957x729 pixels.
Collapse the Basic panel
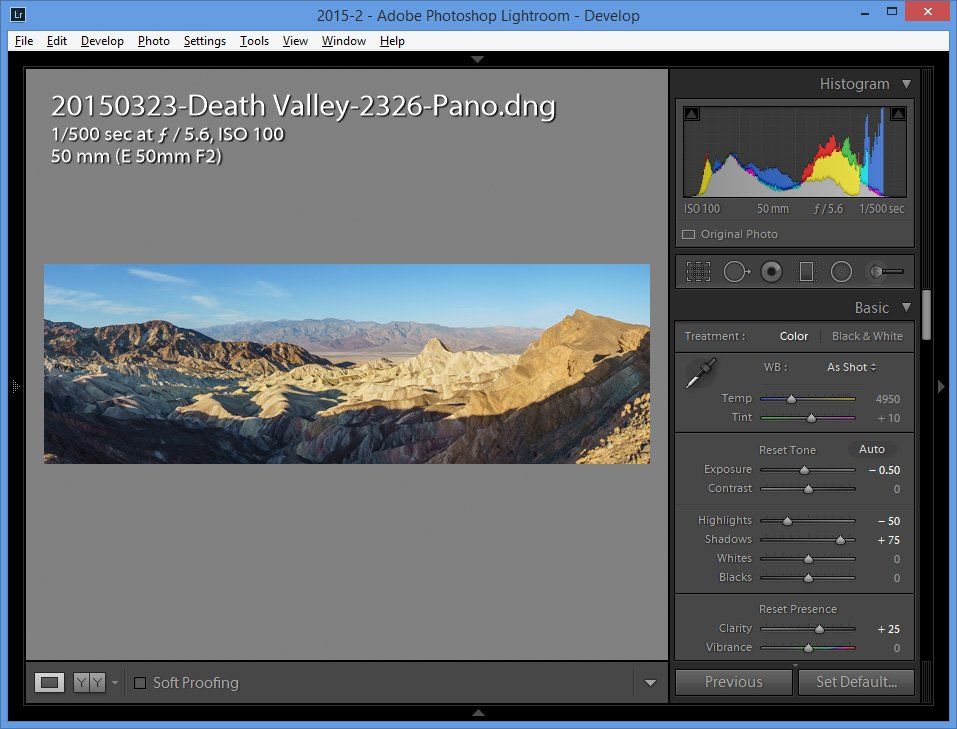tap(906, 308)
